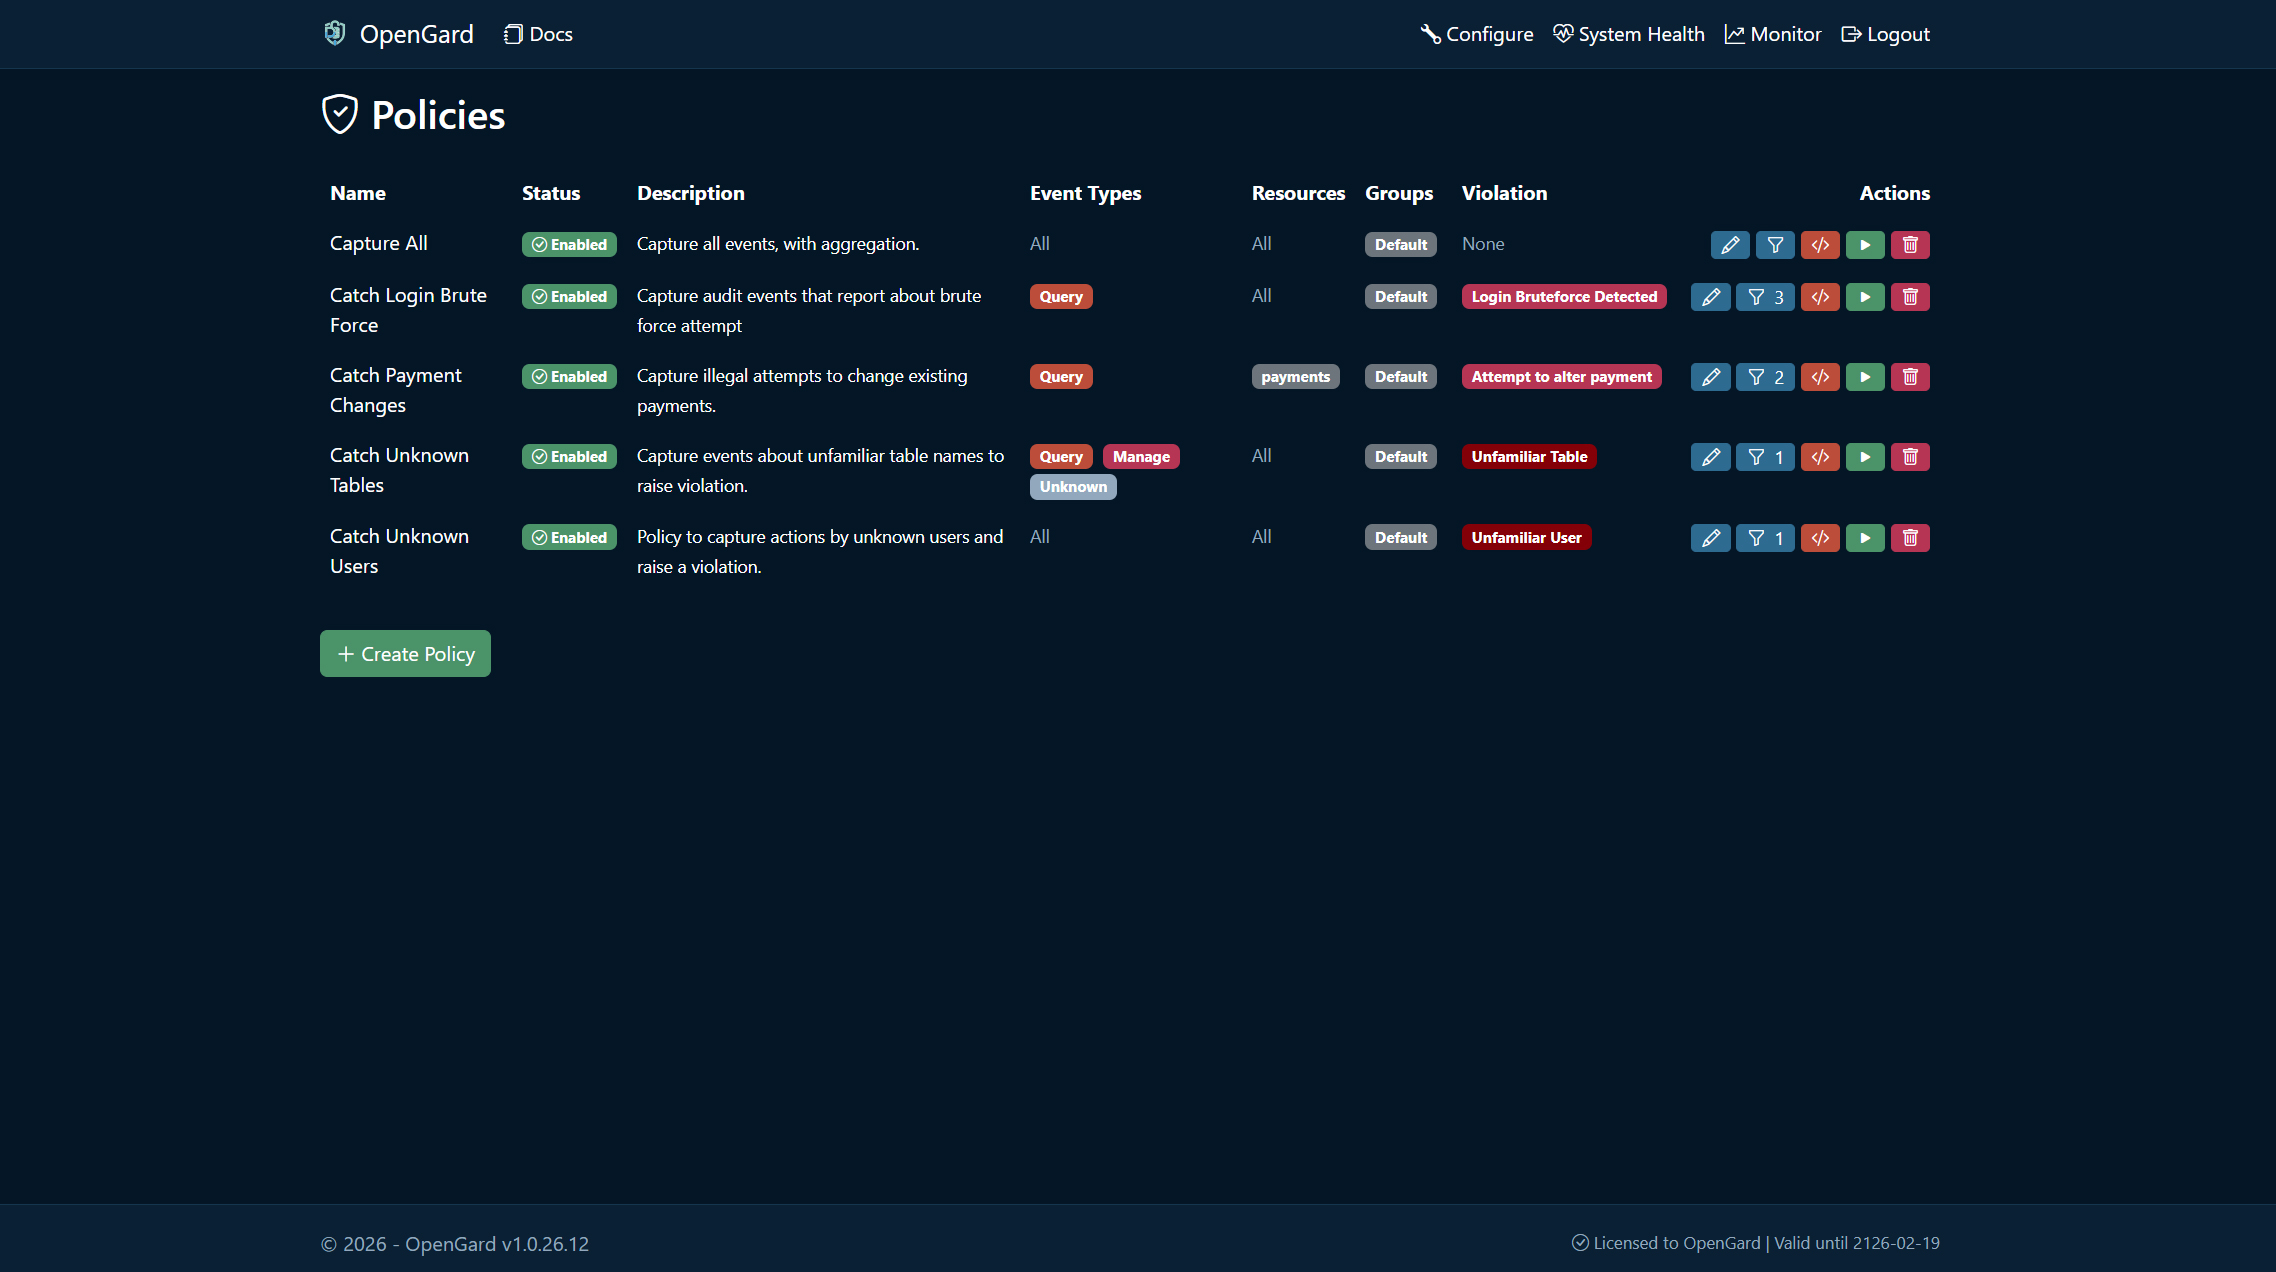Open the Monitor view

point(1772,33)
